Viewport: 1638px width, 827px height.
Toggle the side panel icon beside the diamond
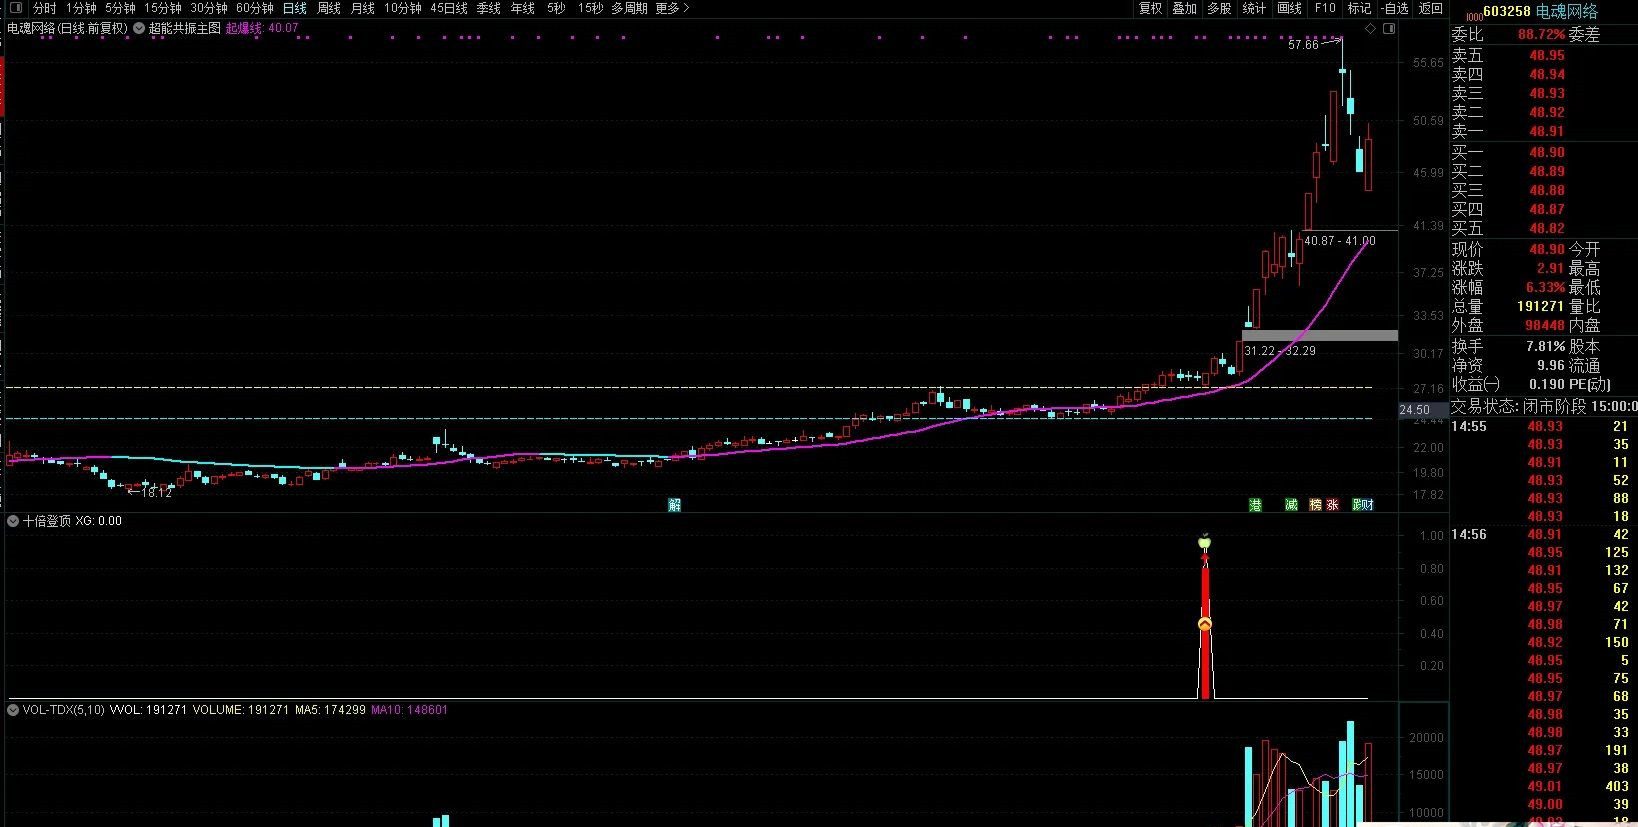click(1389, 29)
